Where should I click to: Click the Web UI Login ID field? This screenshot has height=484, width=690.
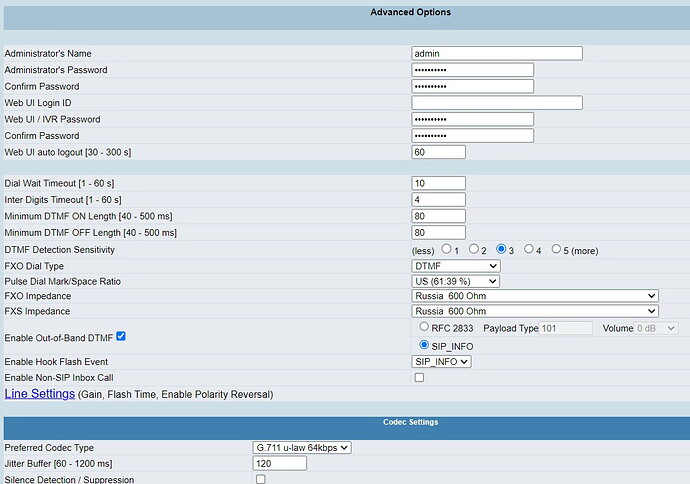[x=497, y=103]
